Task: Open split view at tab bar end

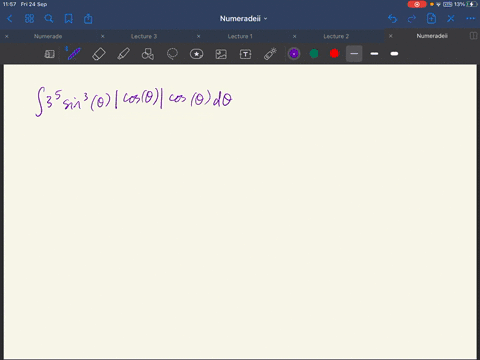Action: pyautogui.click(x=473, y=36)
